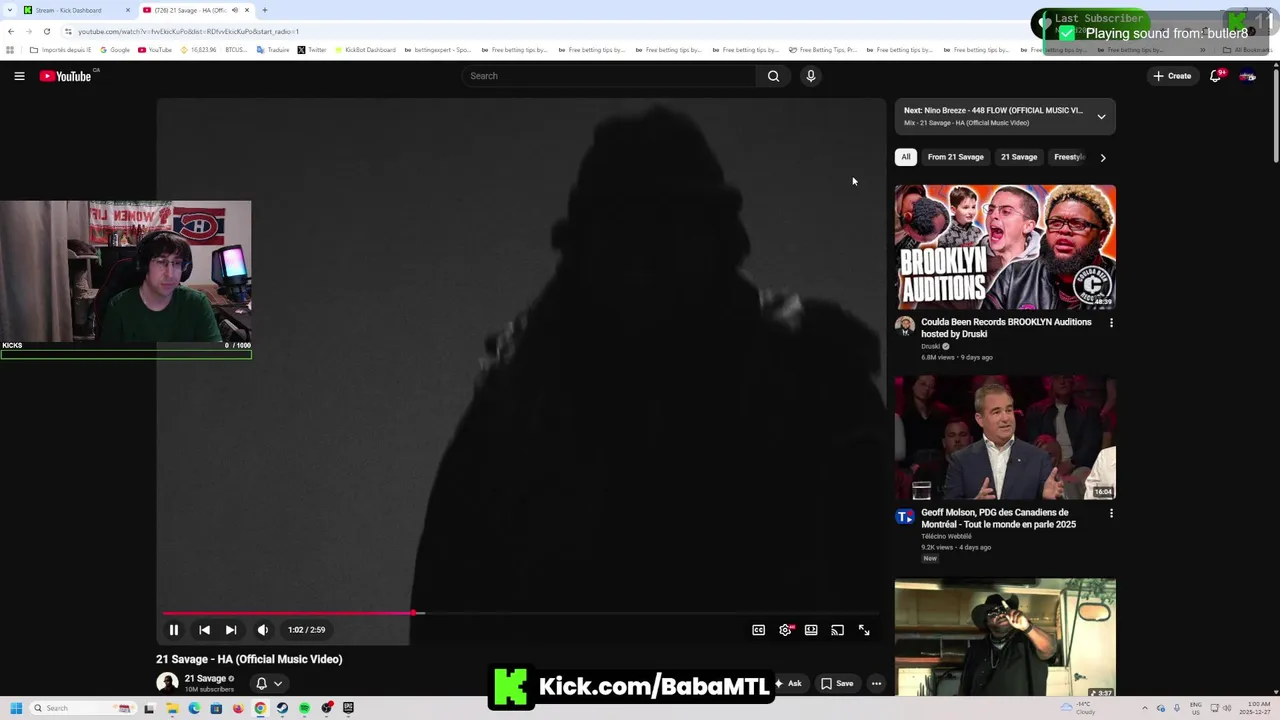Viewport: 1280px width, 720px height.
Task: Click the Windows taskbar search box
Action: pyautogui.click(x=85, y=708)
